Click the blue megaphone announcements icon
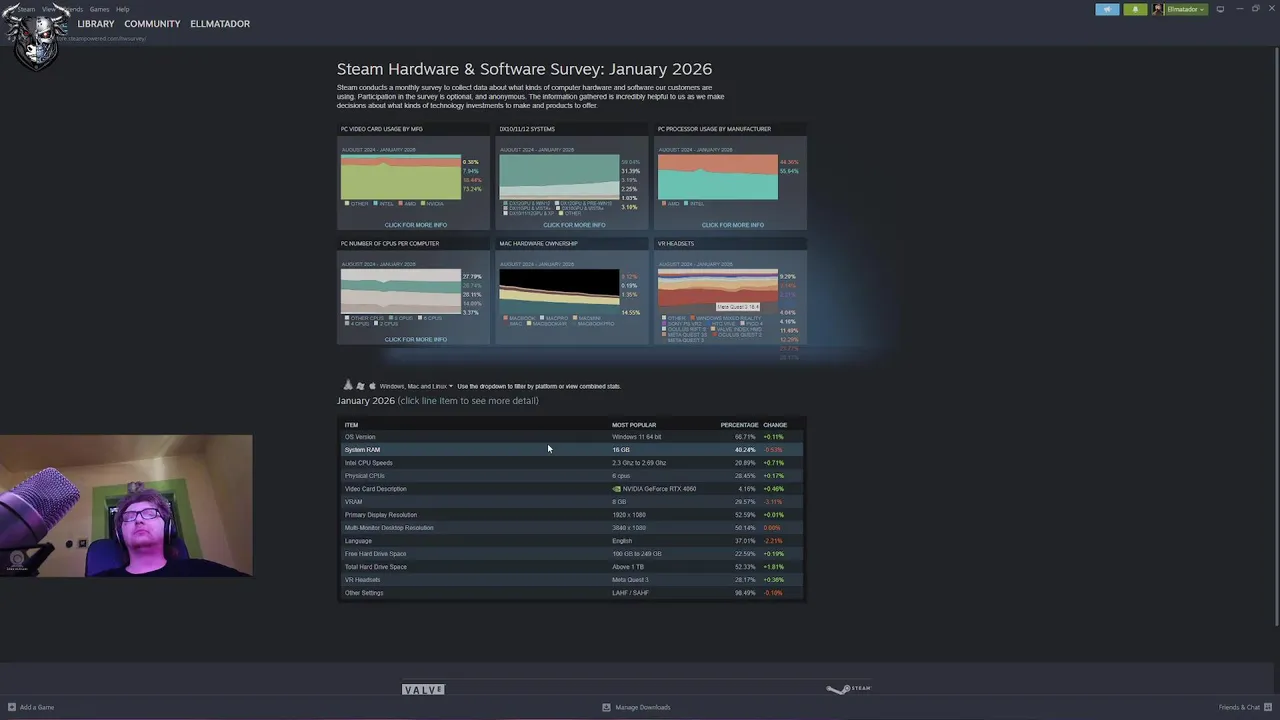 click(x=1107, y=9)
